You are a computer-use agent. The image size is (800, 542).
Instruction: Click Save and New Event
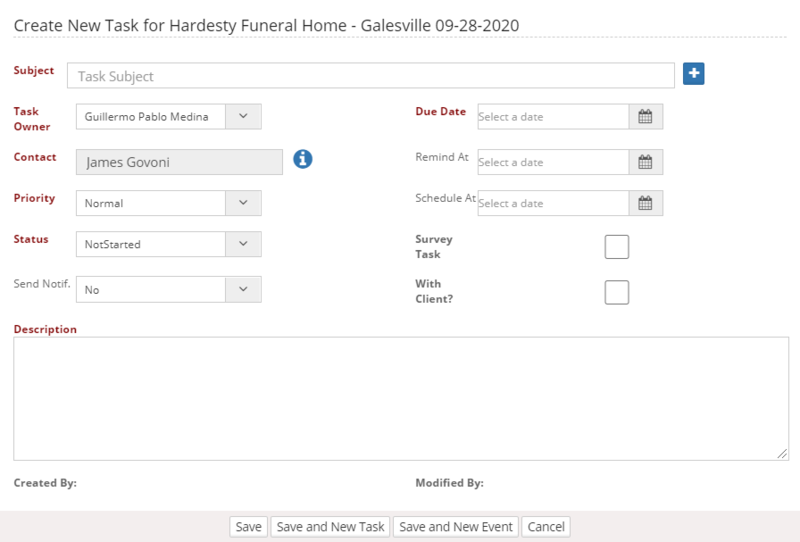[456, 527]
